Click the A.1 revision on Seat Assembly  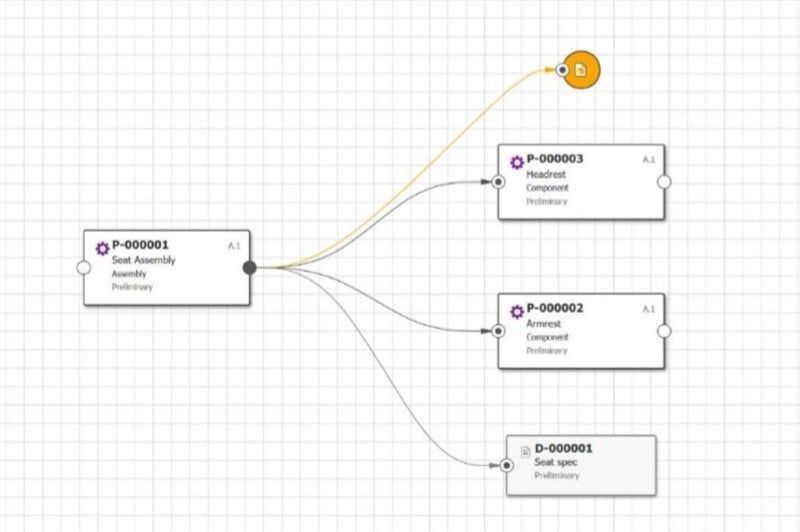coord(234,245)
